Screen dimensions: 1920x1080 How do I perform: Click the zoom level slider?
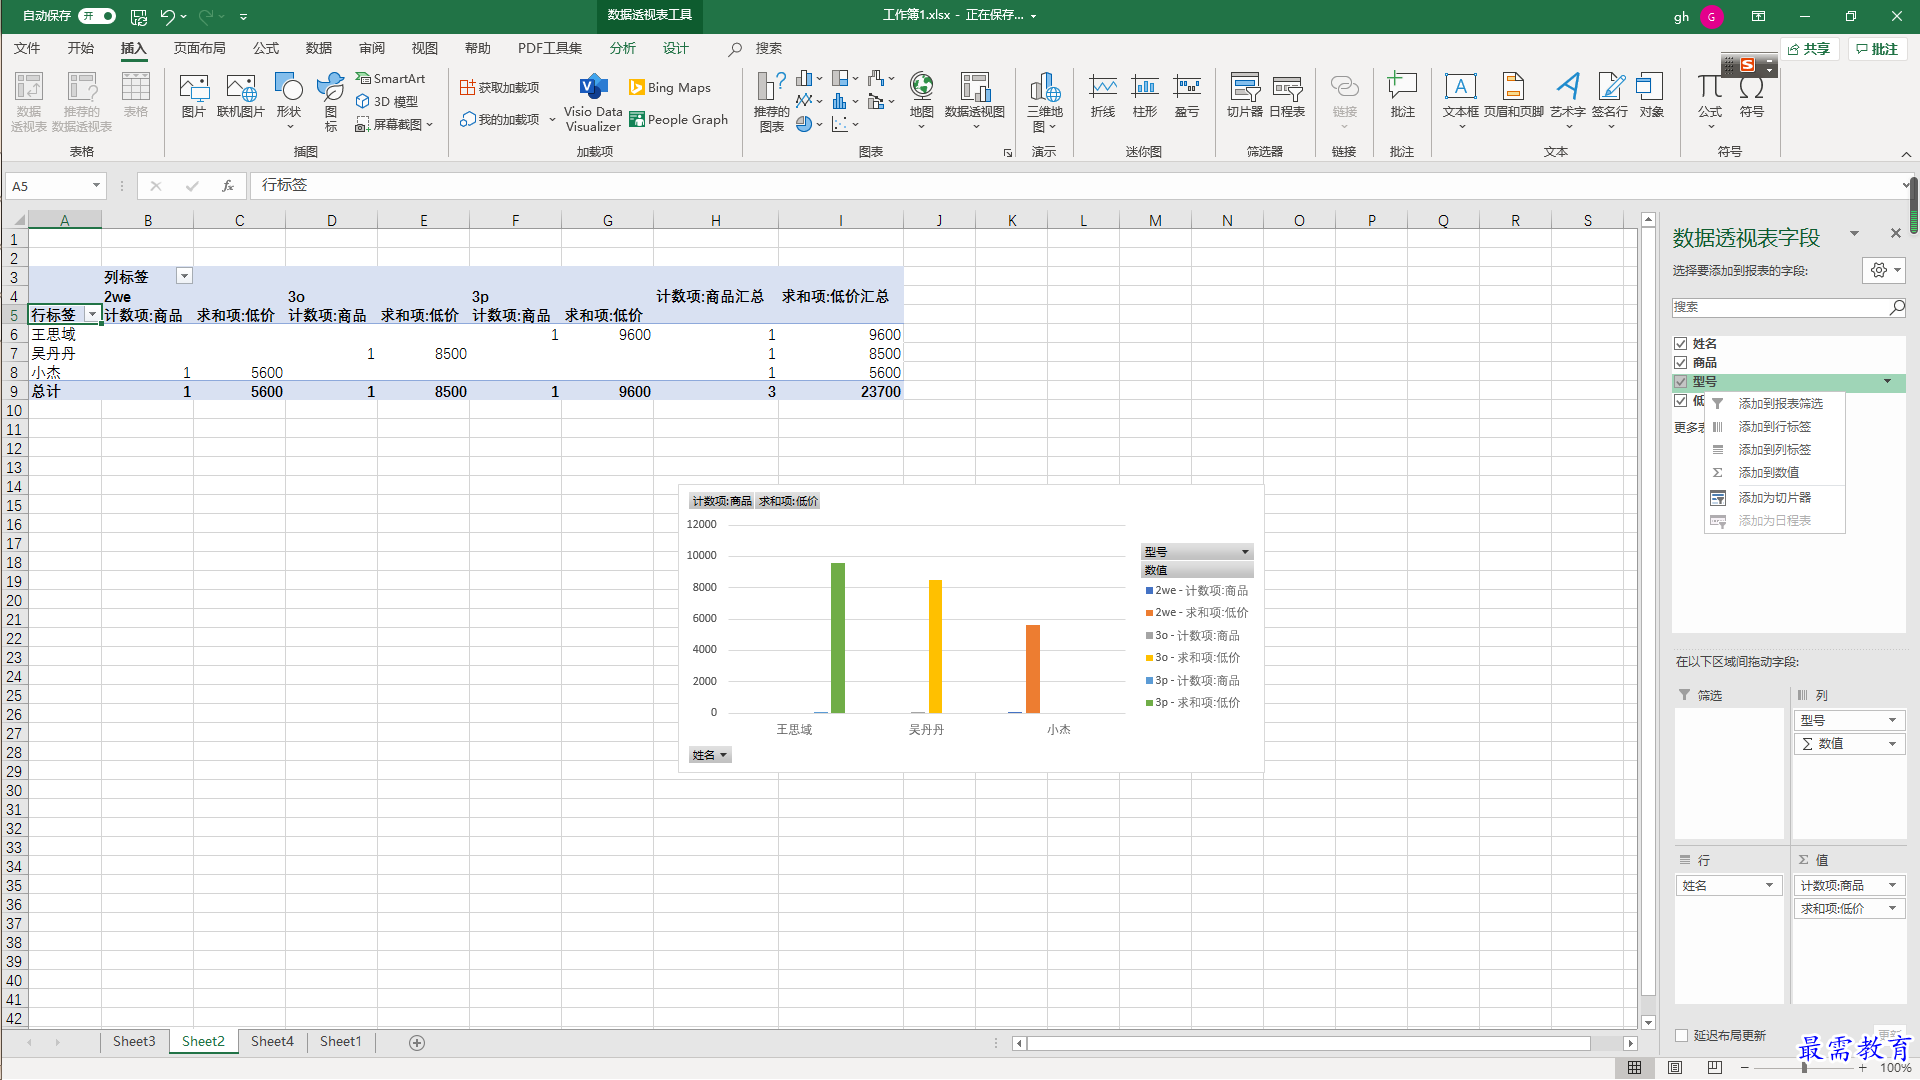[x=1804, y=1068]
